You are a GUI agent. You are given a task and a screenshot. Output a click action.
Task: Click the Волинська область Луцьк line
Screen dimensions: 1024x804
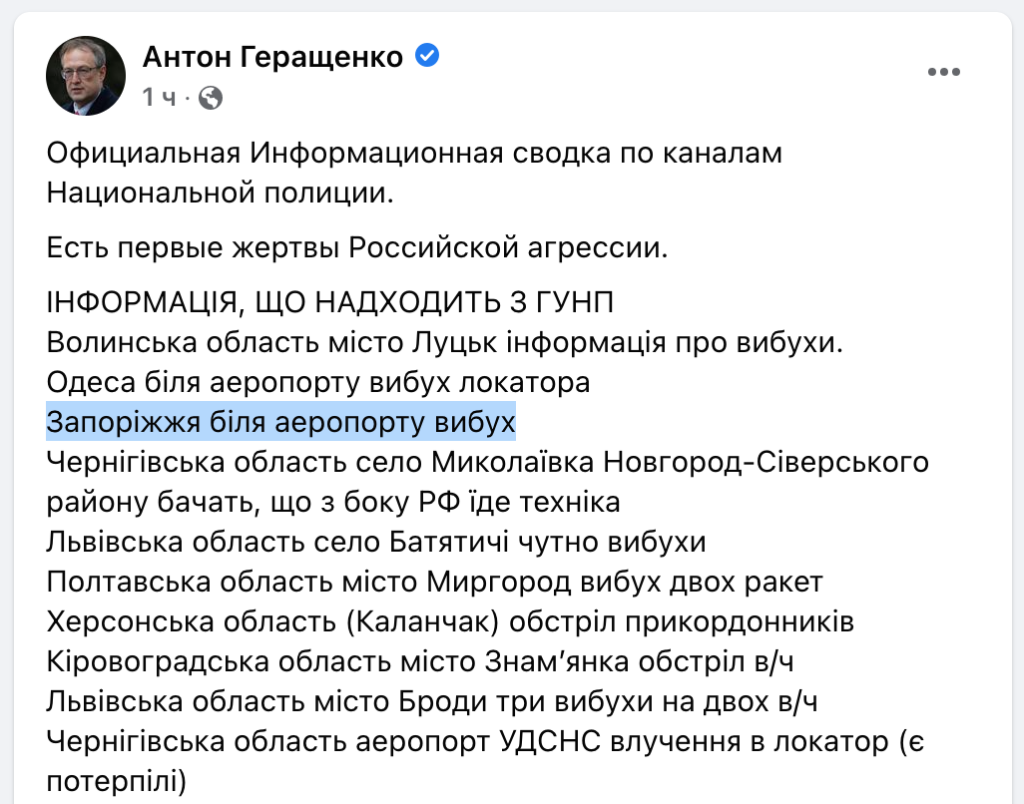446,343
